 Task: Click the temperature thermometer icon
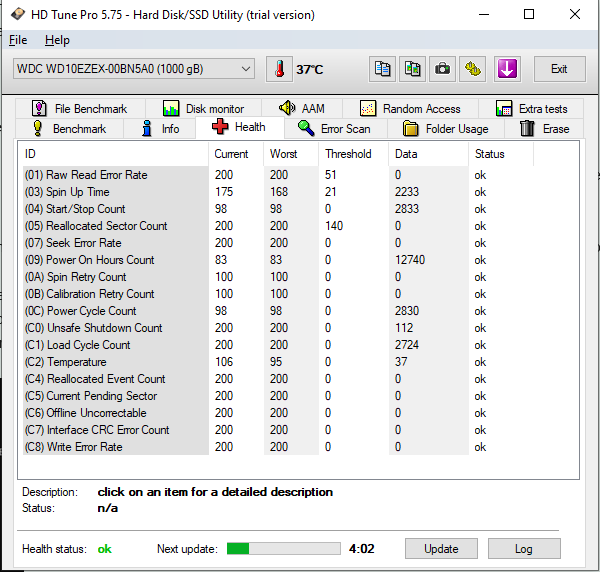click(279, 69)
